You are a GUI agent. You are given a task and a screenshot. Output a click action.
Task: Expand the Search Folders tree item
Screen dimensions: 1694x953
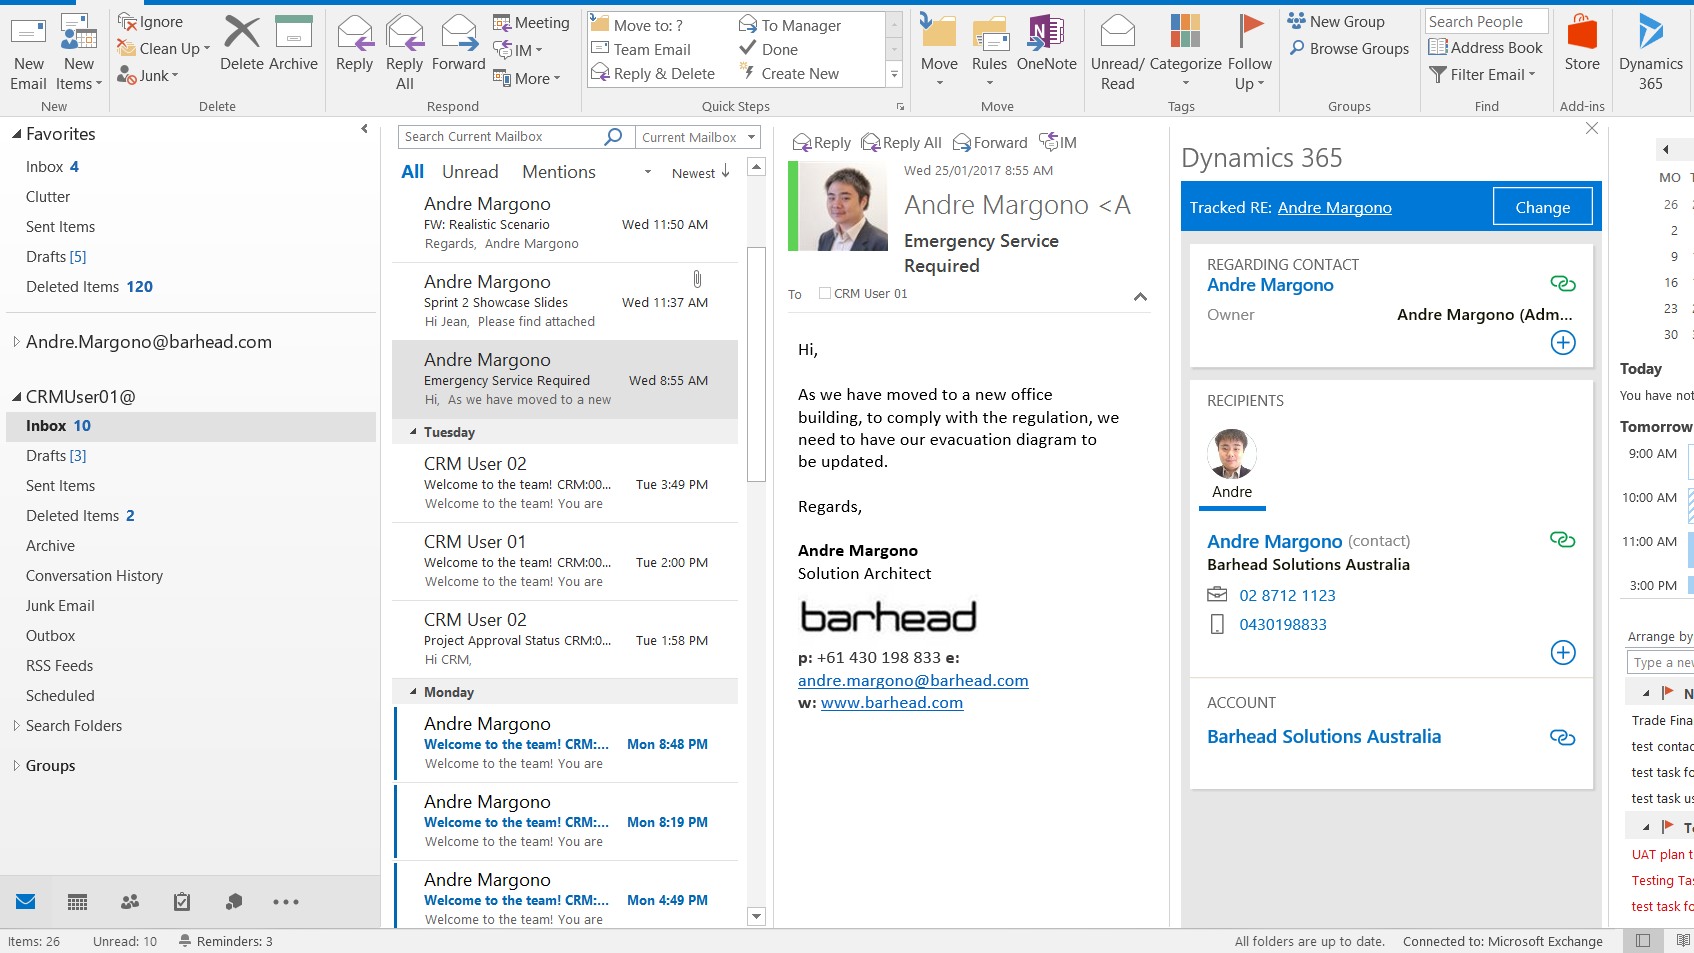16,726
